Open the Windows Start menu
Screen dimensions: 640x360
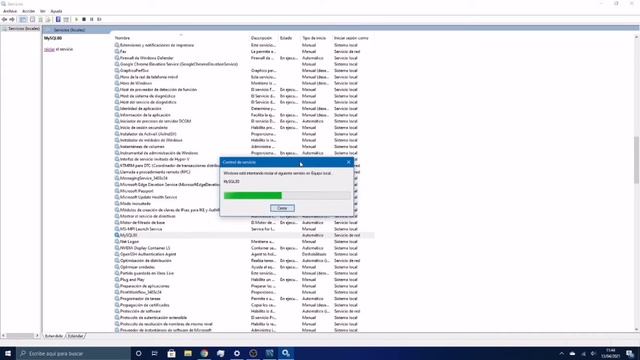[8, 353]
